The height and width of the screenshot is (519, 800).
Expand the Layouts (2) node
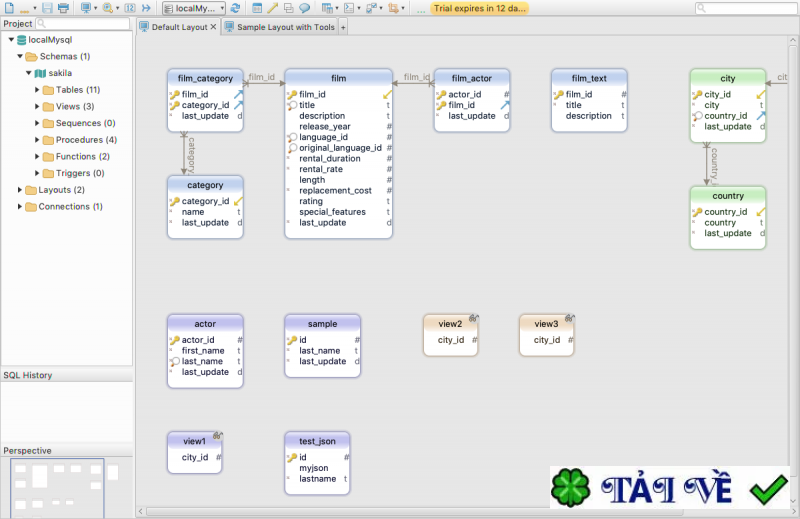(20, 190)
